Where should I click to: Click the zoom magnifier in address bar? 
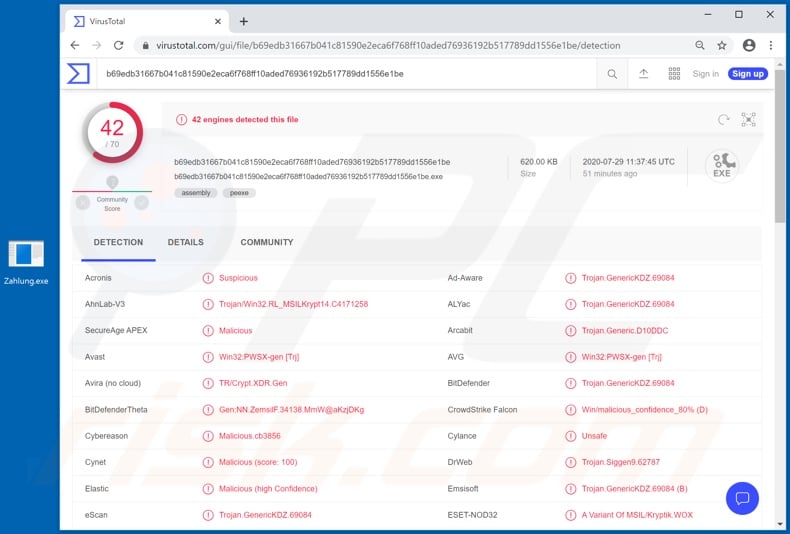point(700,45)
